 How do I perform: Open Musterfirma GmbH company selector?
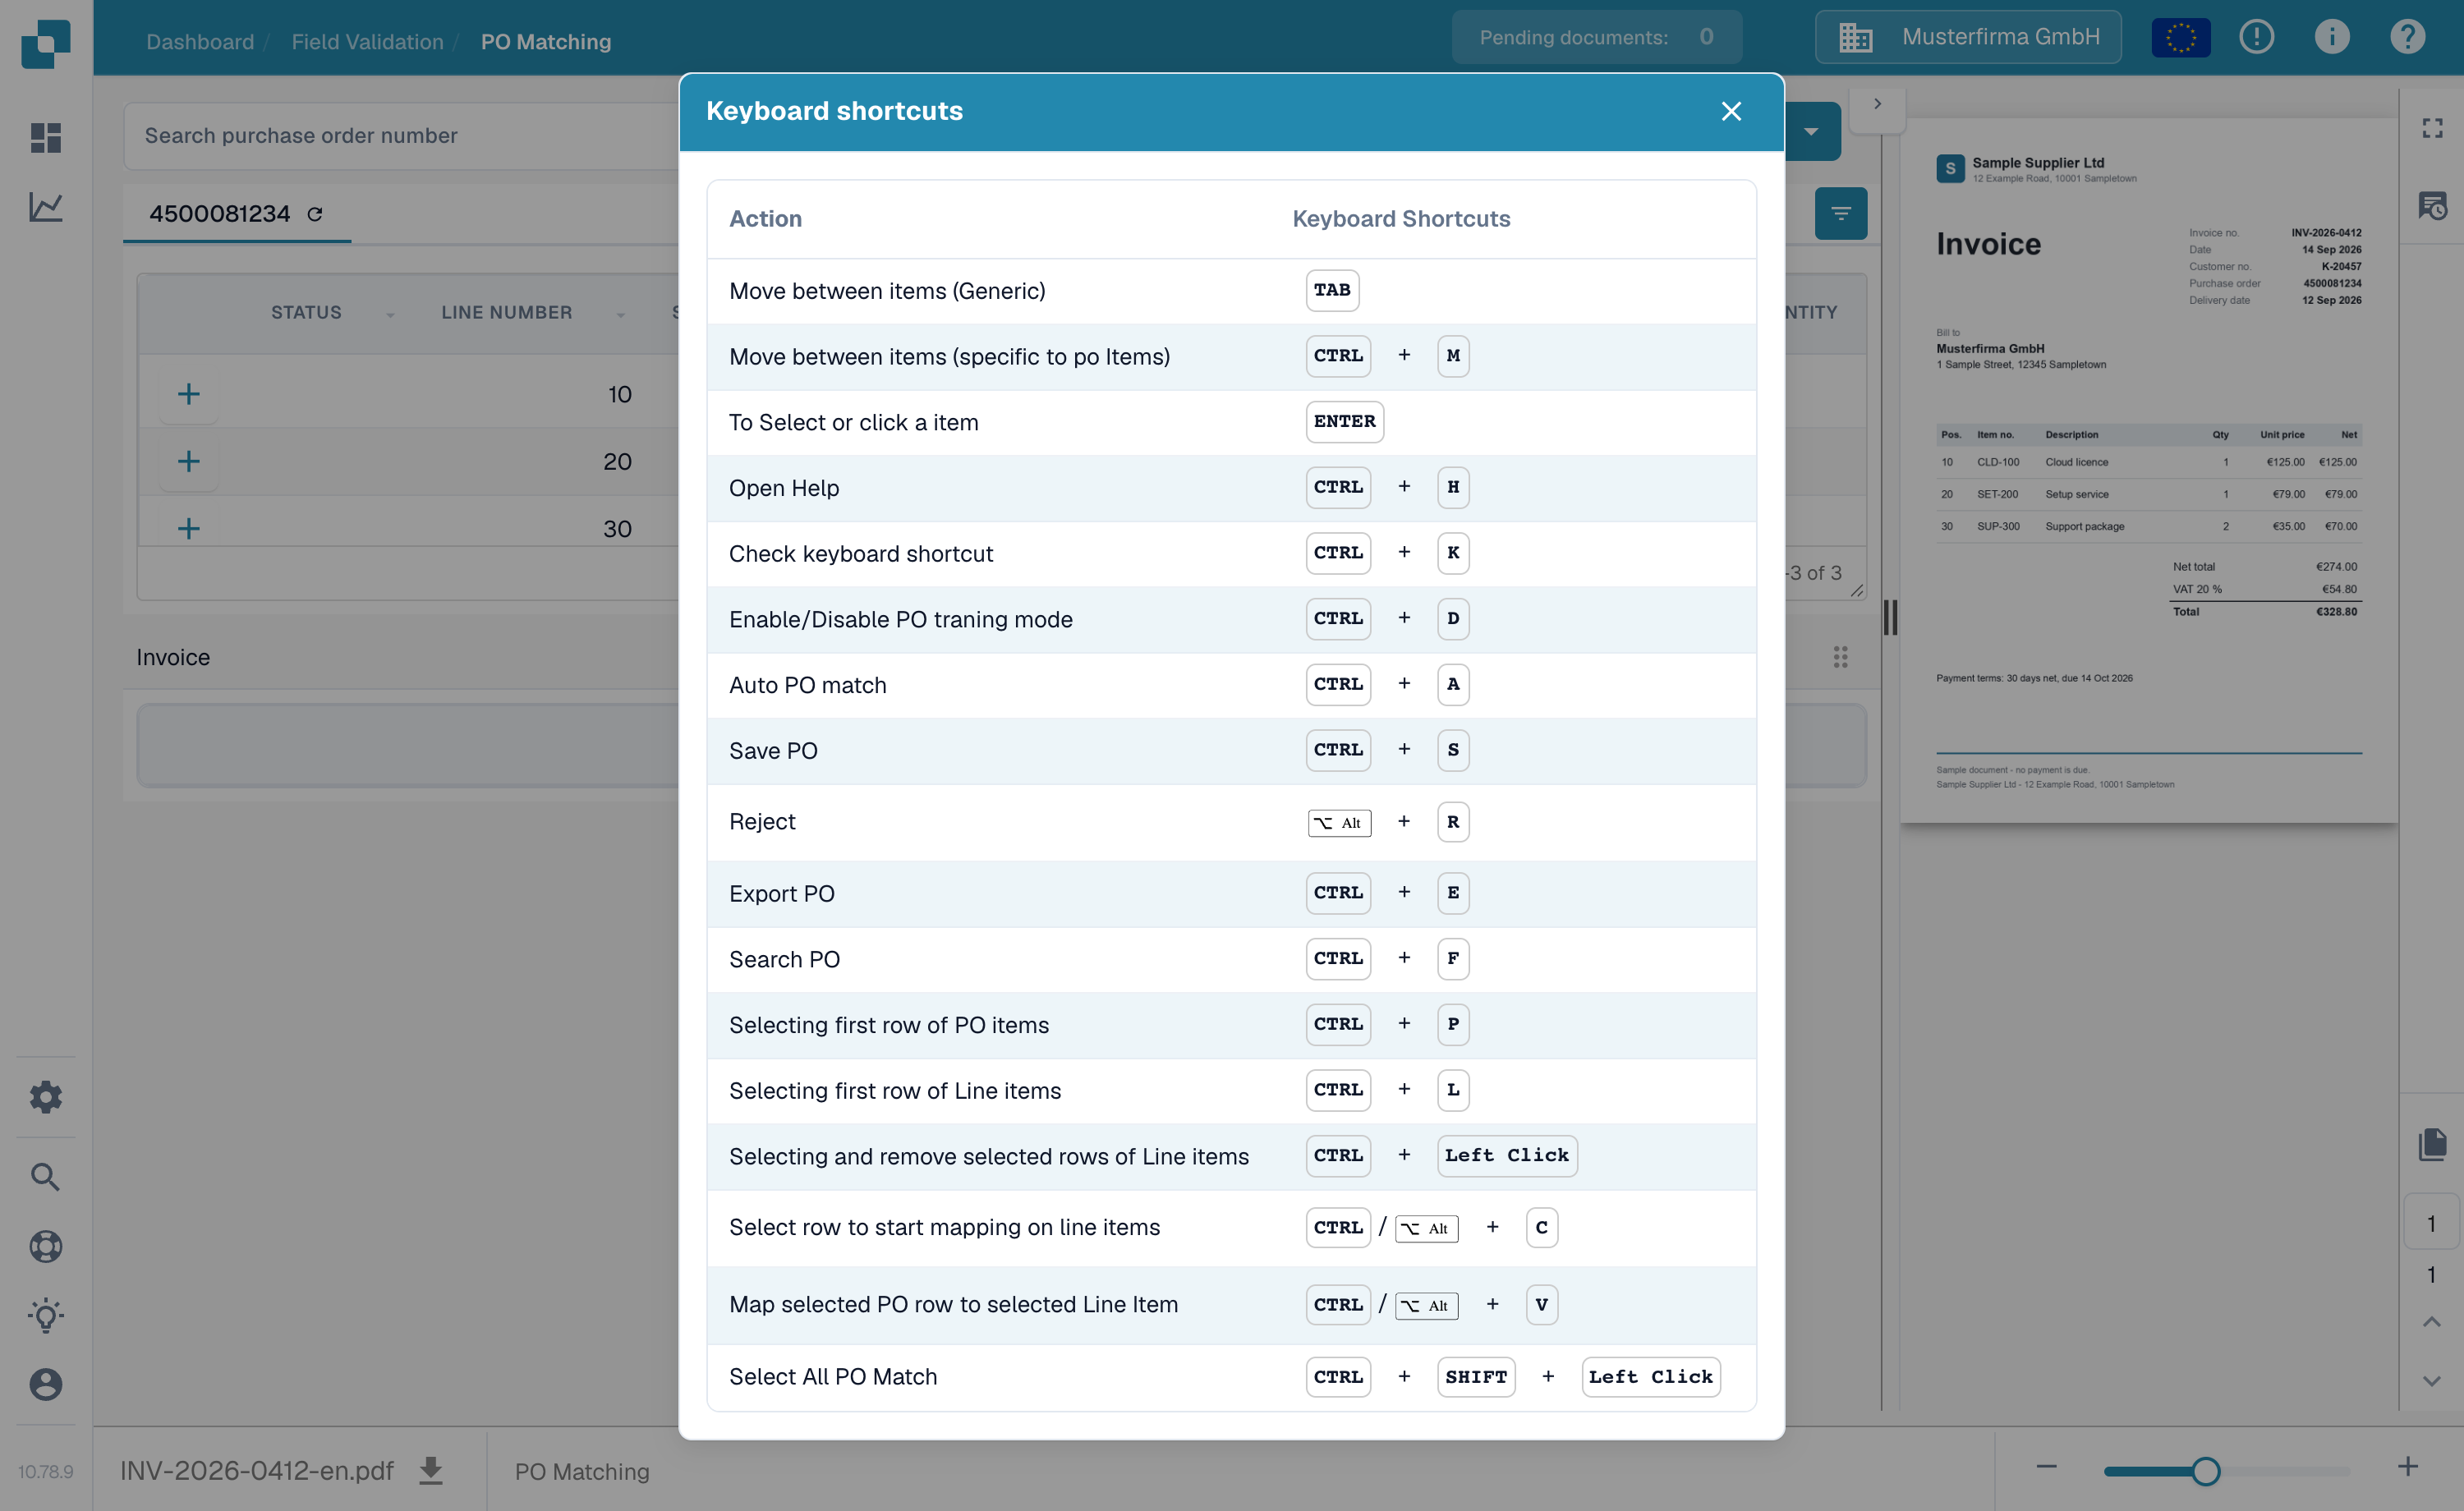(1968, 37)
